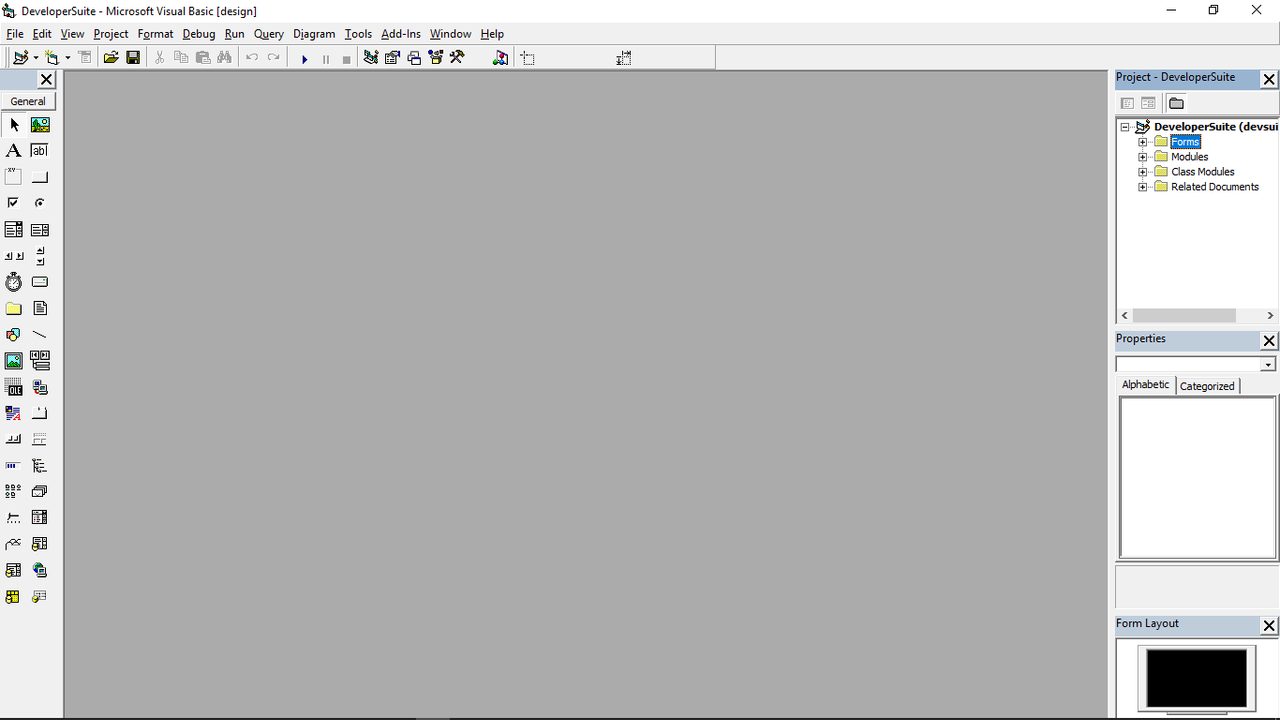
Task: Expand the Modules folder
Action: click(x=1143, y=157)
